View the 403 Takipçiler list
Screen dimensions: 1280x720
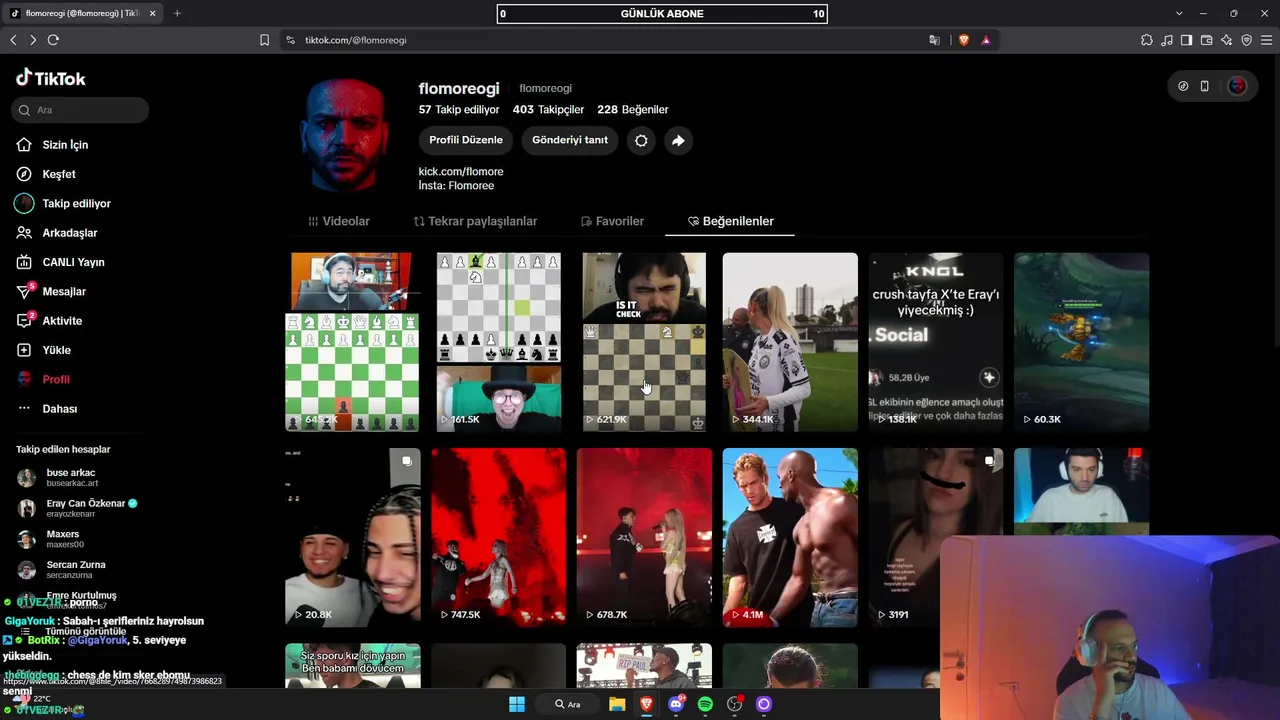point(548,110)
